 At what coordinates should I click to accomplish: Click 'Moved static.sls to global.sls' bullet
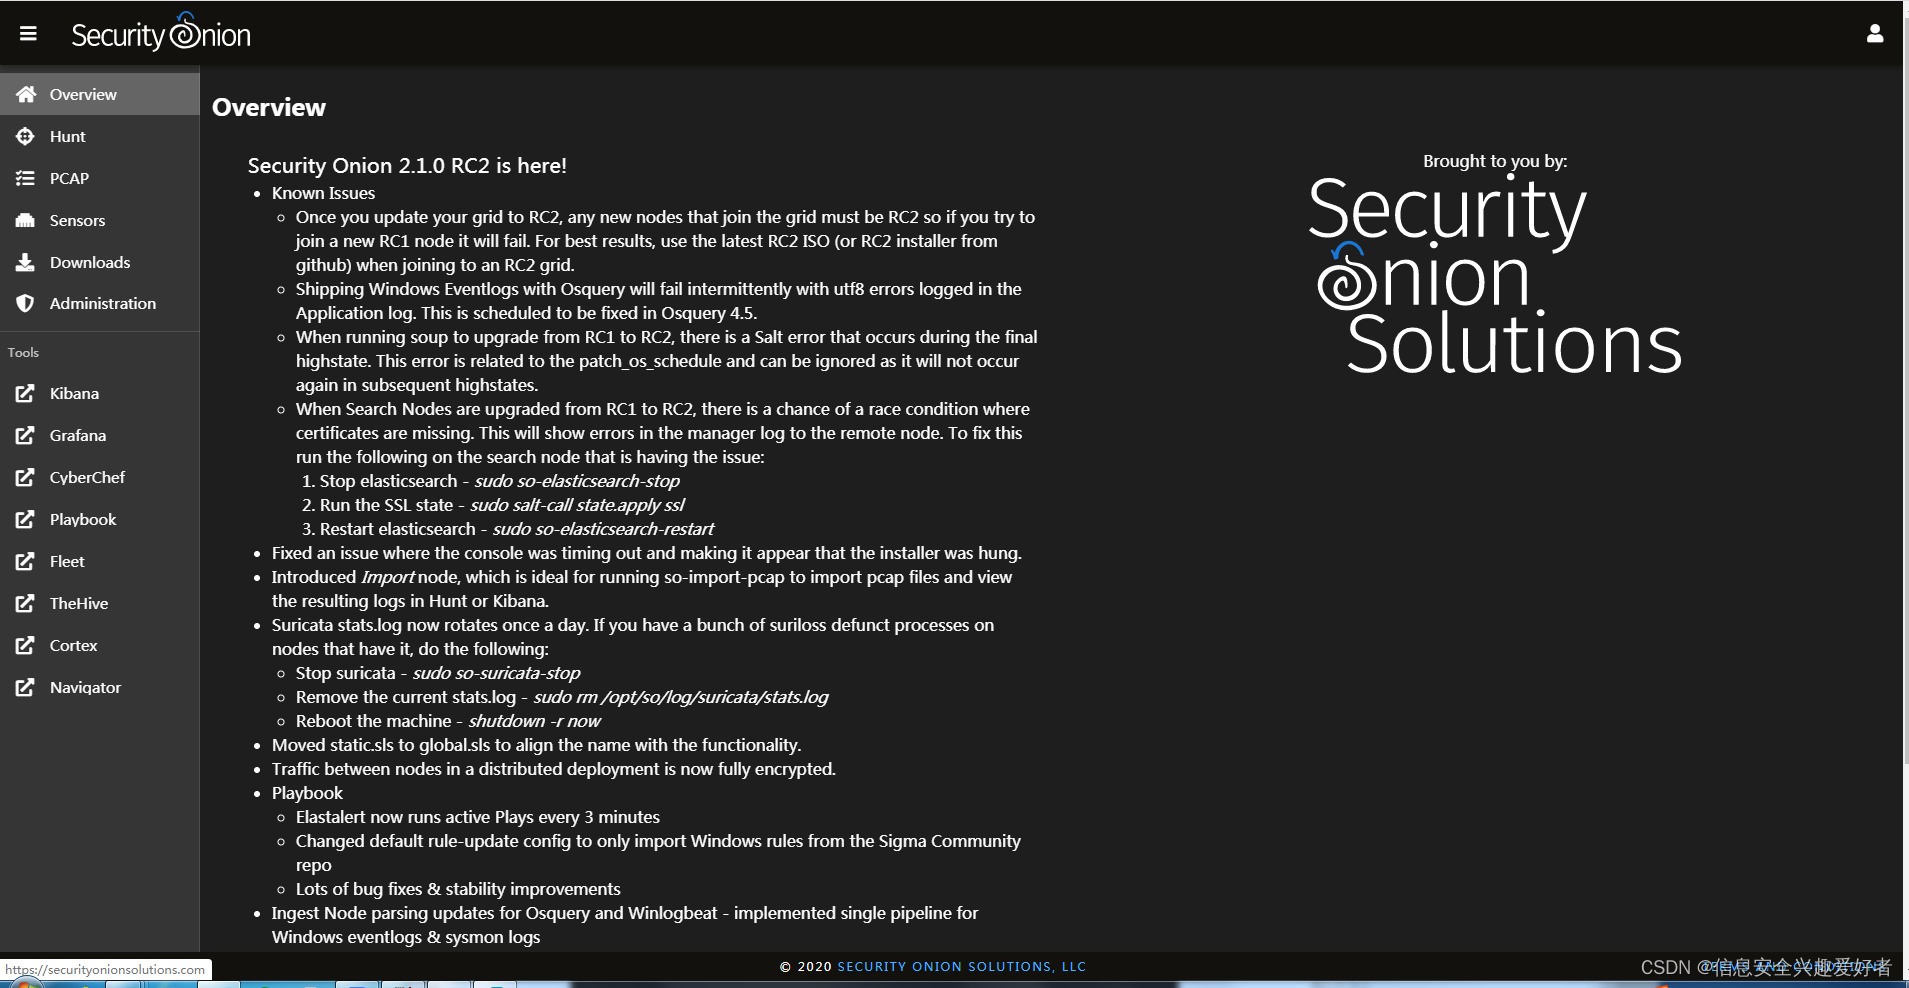(x=536, y=745)
